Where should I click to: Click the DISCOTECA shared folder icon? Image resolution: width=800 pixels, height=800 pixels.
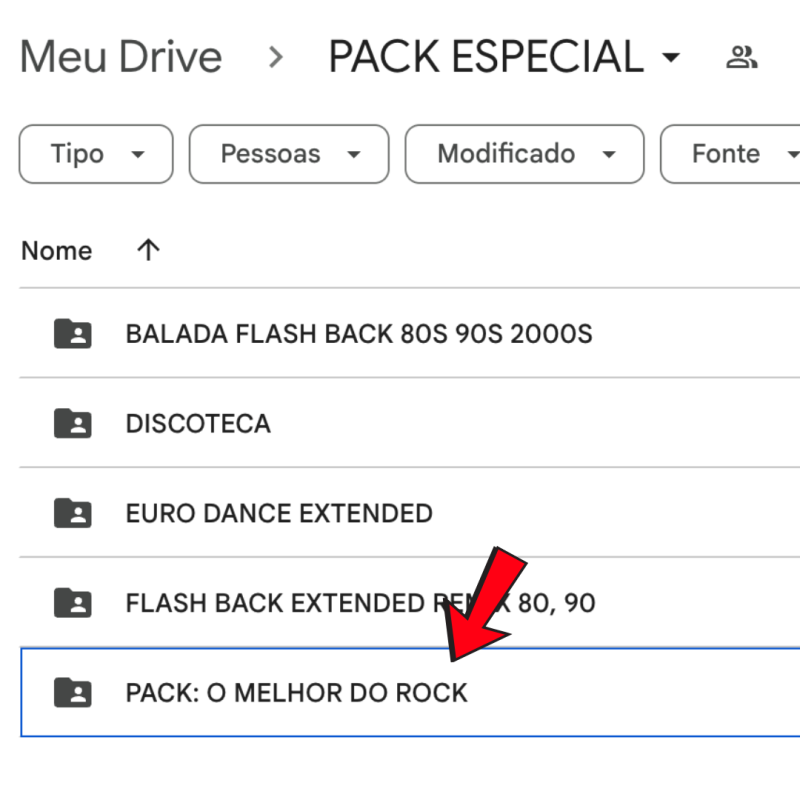coord(72,423)
